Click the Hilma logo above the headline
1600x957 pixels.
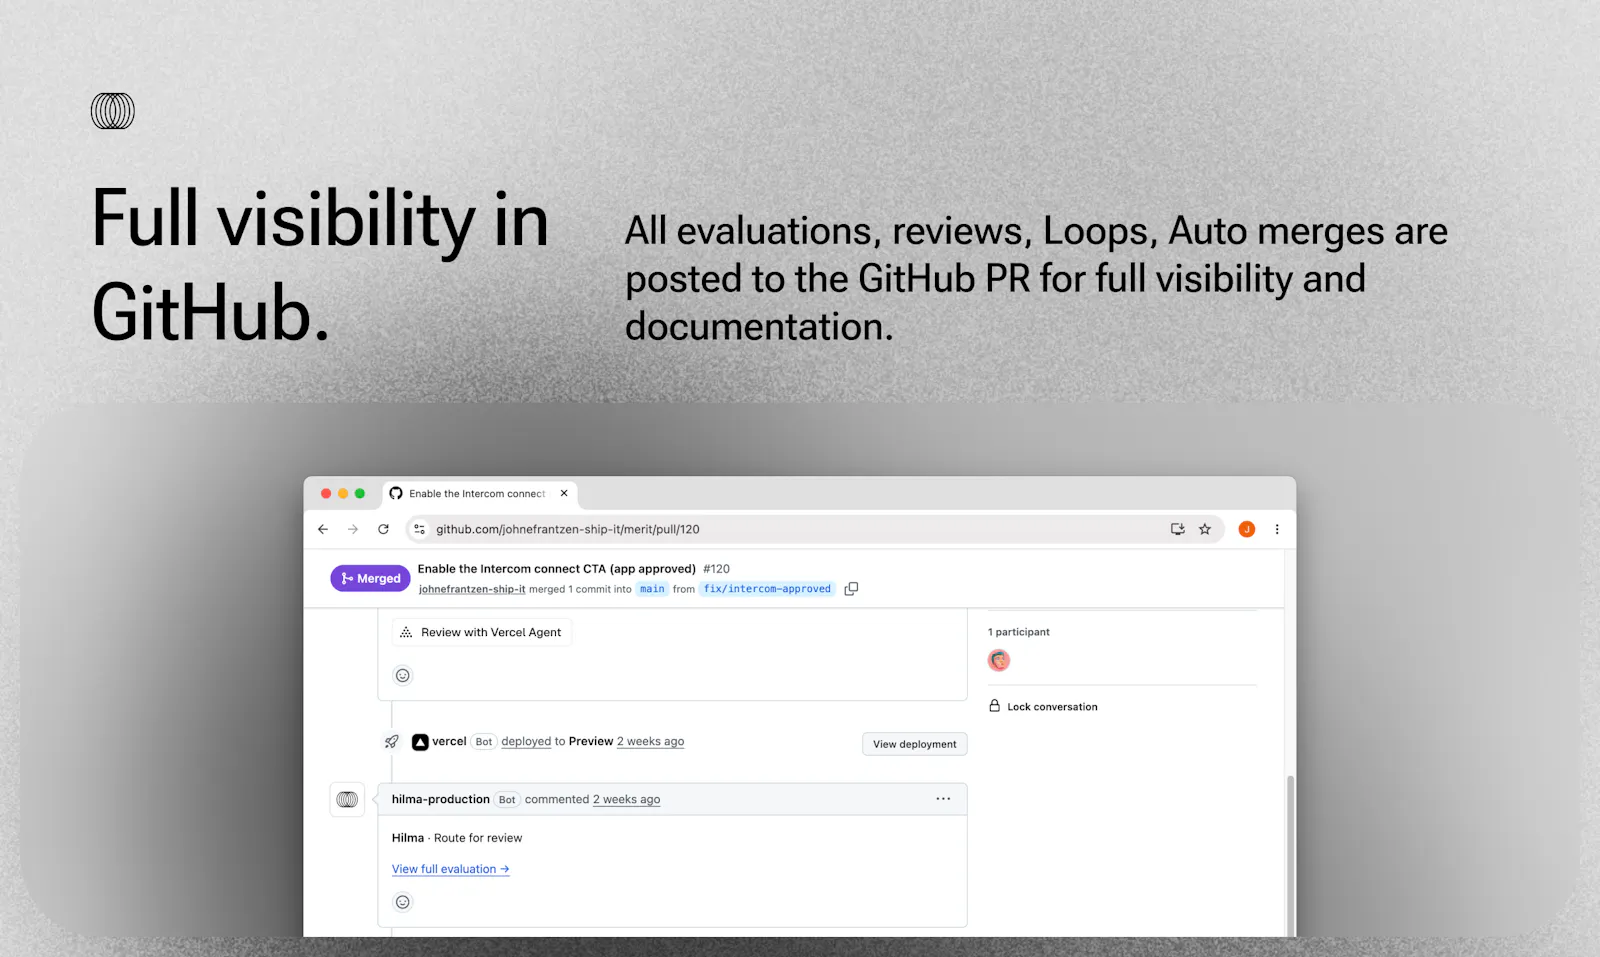(113, 111)
